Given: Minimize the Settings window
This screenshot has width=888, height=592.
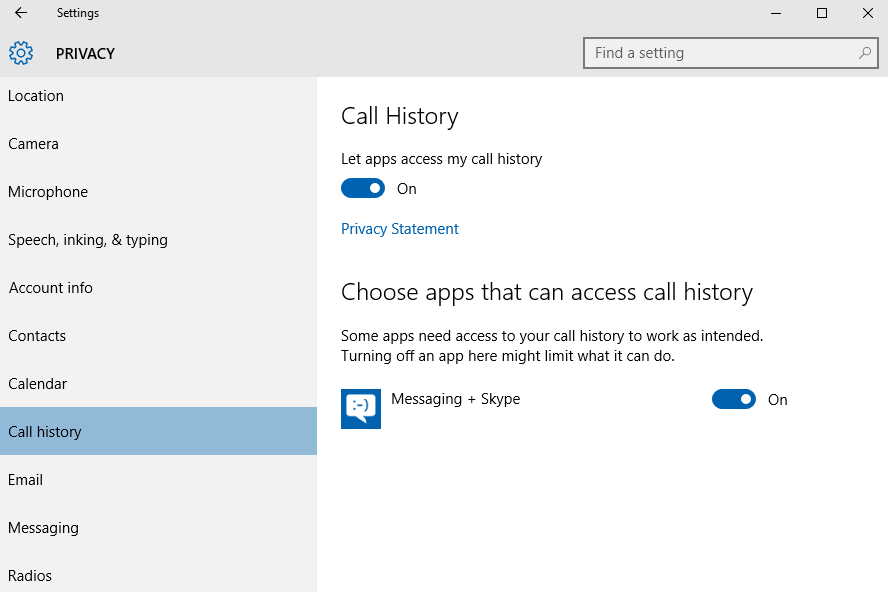Looking at the screenshot, I should coord(776,13).
